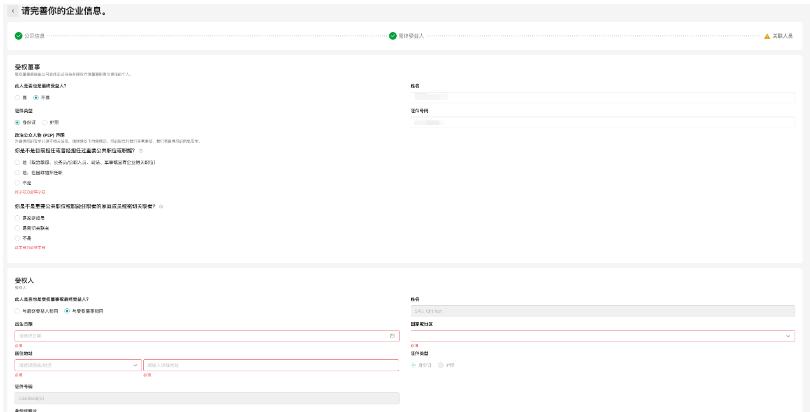Choose 护照 as authorized director document type

(x=45, y=122)
